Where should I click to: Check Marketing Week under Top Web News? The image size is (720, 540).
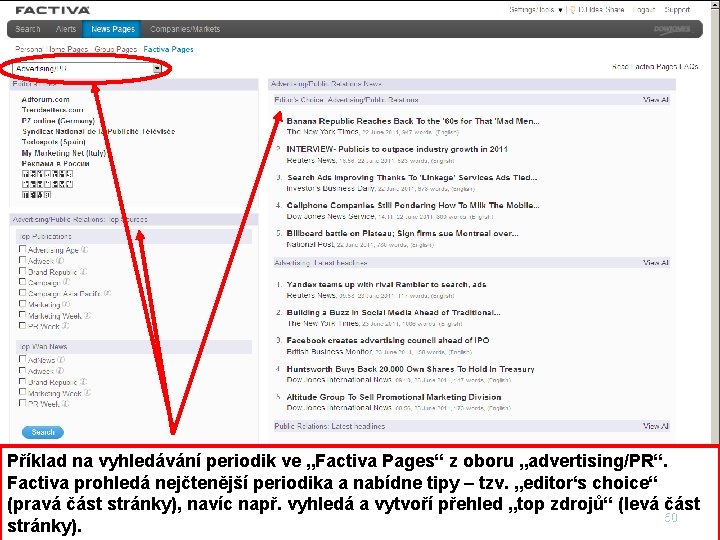click(x=22, y=392)
